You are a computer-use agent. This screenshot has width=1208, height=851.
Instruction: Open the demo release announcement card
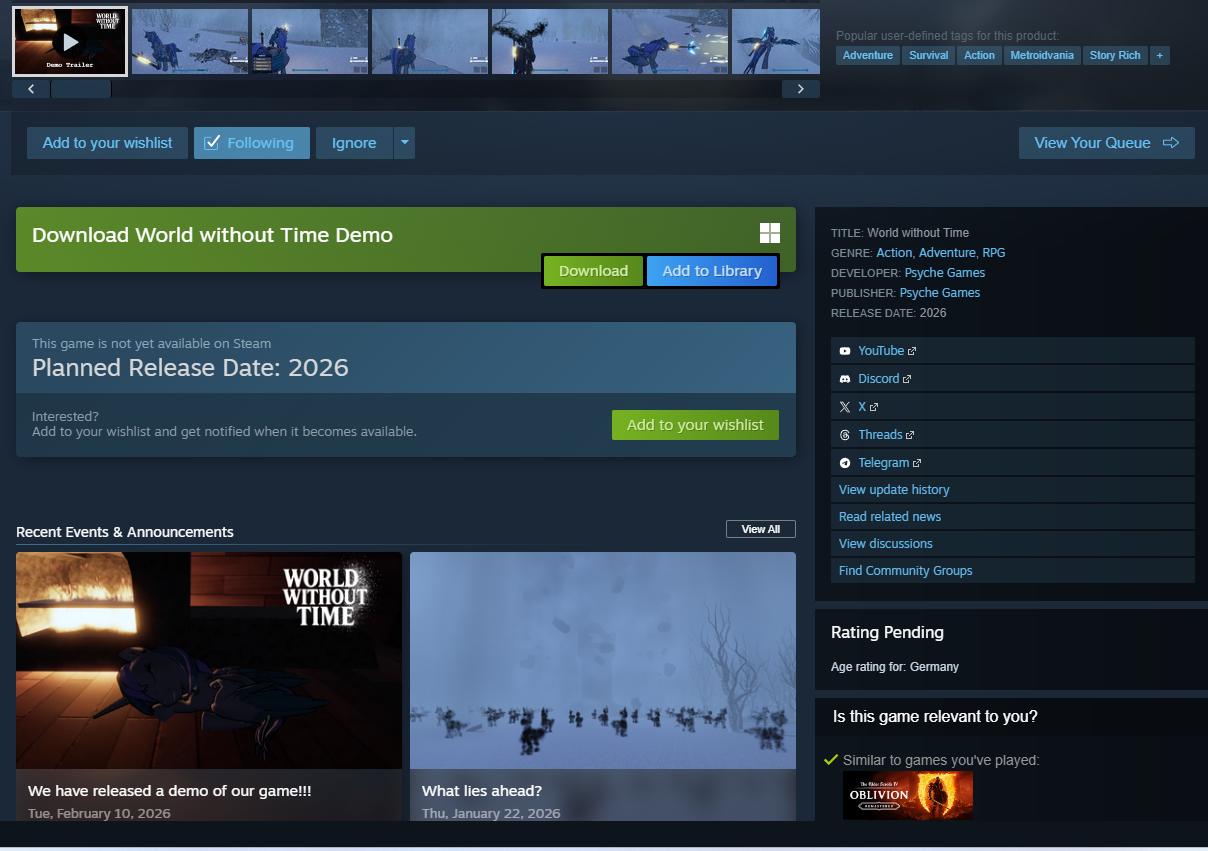tap(209, 686)
